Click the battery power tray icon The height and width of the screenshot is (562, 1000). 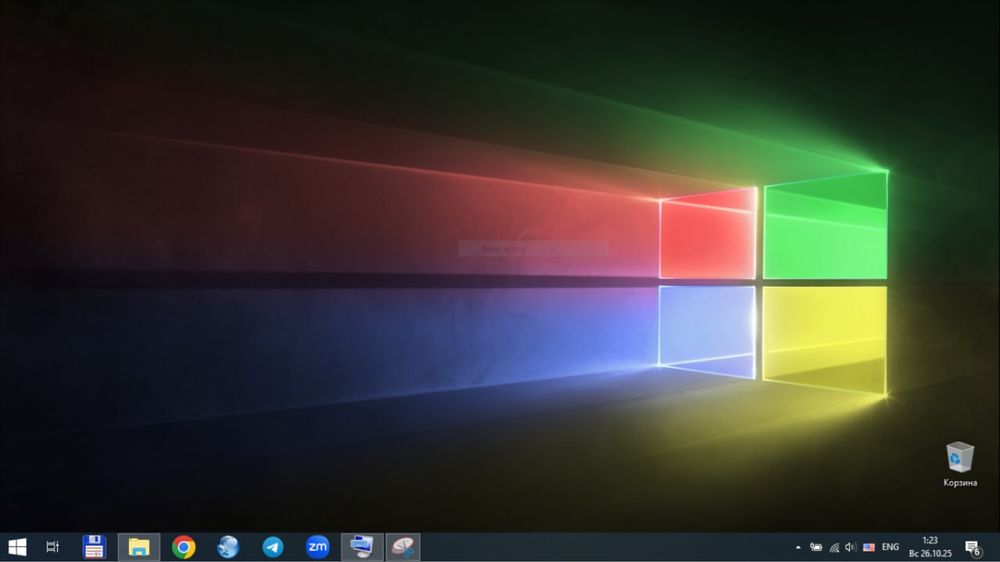[x=816, y=547]
